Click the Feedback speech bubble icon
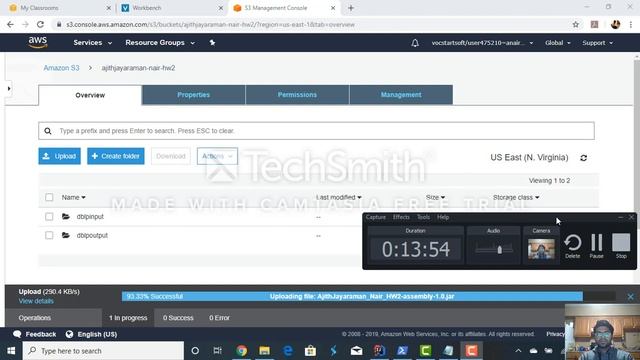Screen dimensions: 640x360 [17, 334]
